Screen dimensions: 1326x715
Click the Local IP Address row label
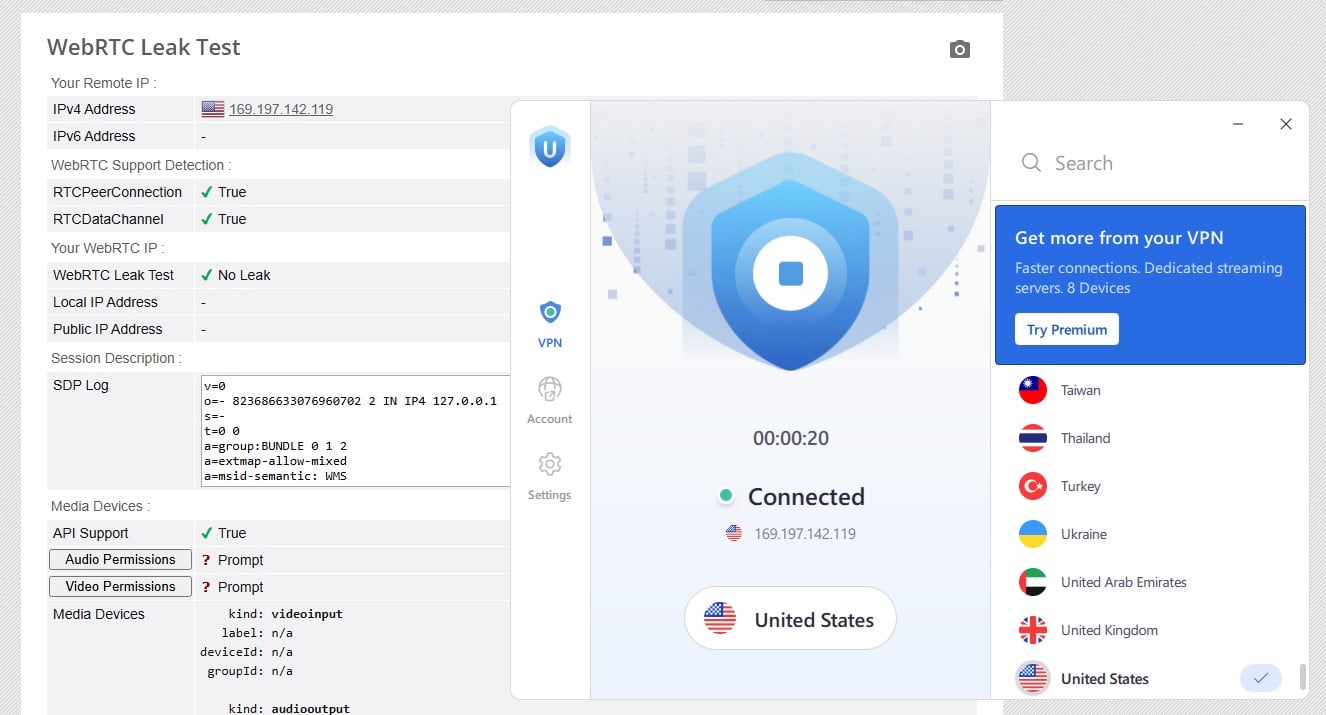click(105, 302)
